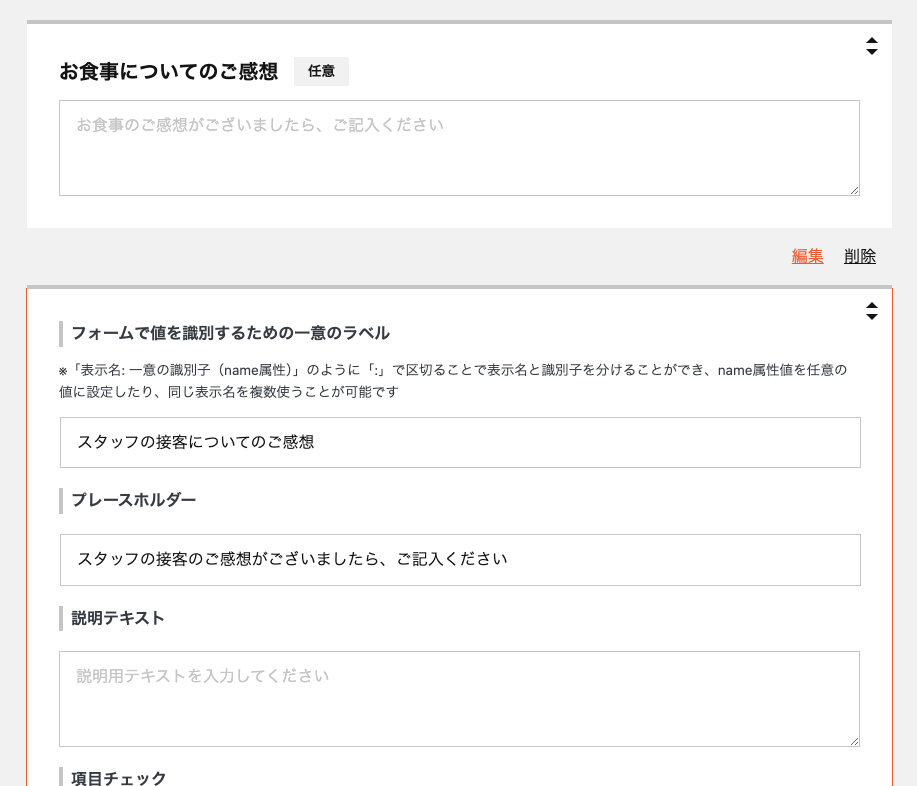Click the 項目チェック section heading

(x=118, y=778)
